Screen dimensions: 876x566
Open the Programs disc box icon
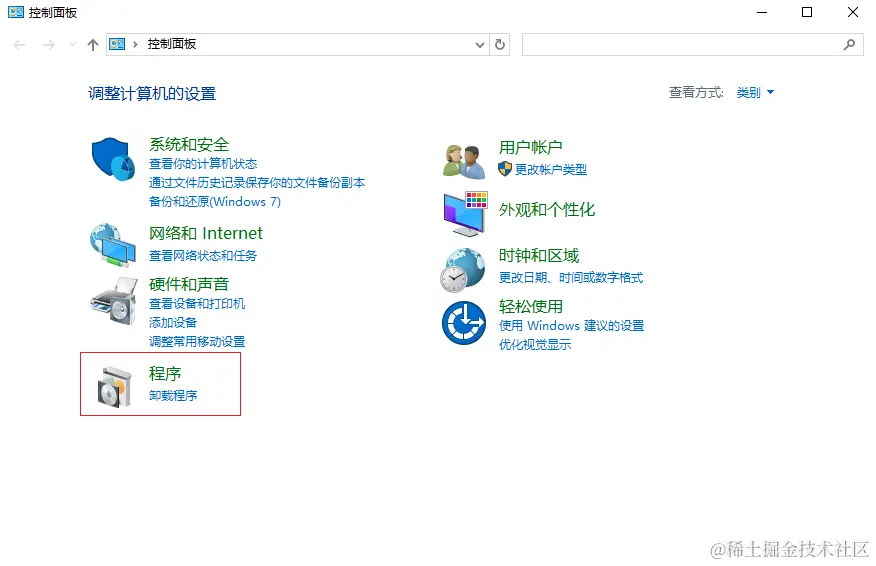115,387
